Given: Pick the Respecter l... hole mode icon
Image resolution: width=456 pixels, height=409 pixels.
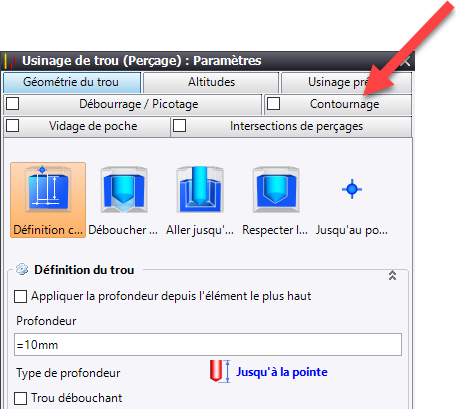Looking at the screenshot, I should [276, 190].
